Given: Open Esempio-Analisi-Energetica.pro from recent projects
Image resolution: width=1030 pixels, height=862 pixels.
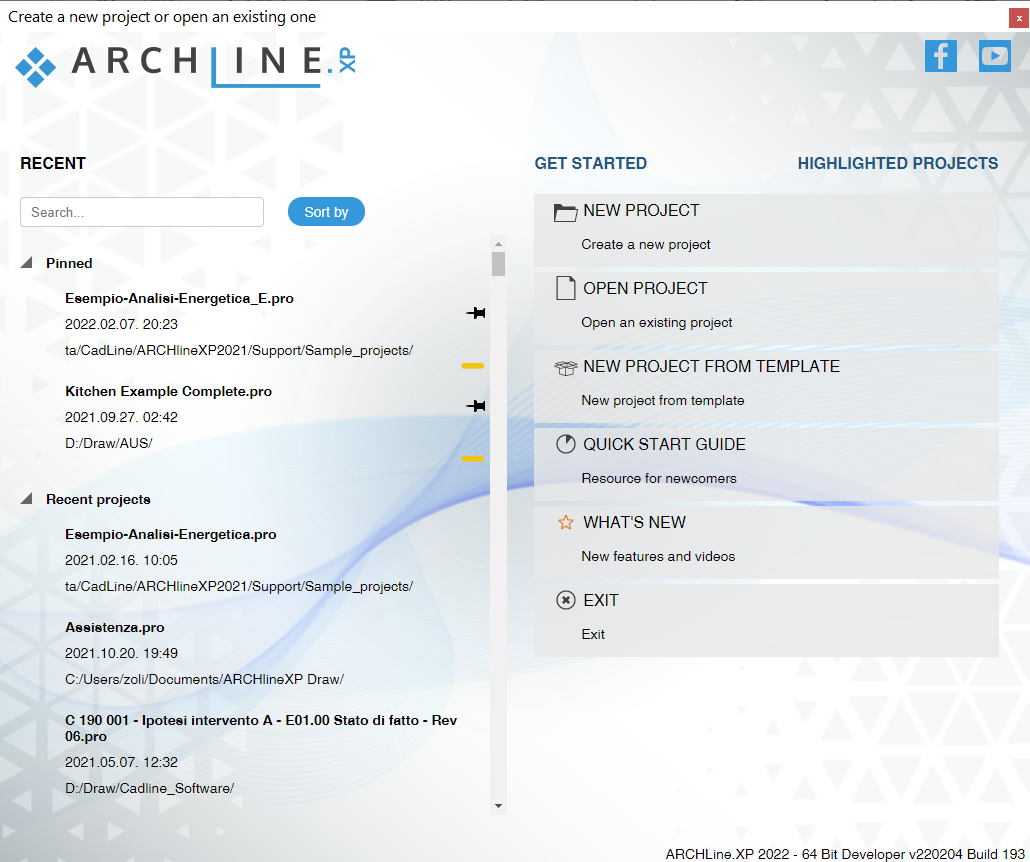Looking at the screenshot, I should (170, 535).
